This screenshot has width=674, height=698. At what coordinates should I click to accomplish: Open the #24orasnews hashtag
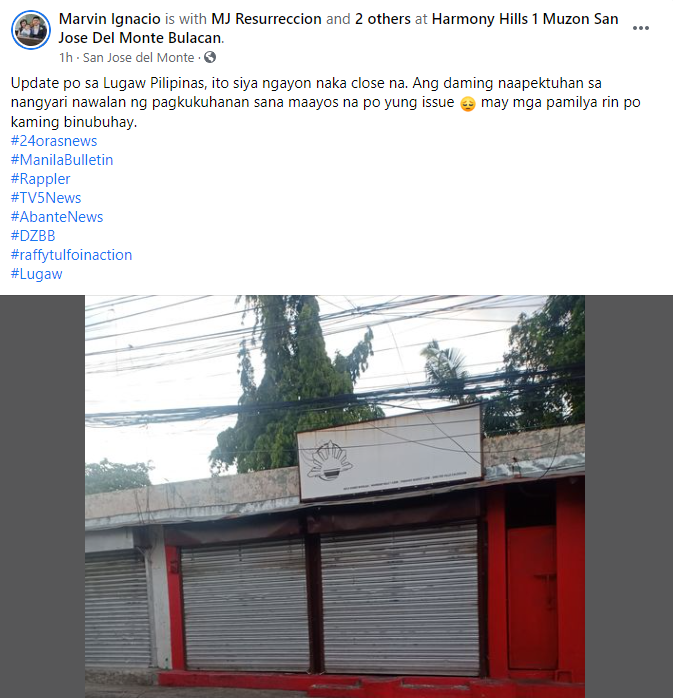tap(54, 141)
